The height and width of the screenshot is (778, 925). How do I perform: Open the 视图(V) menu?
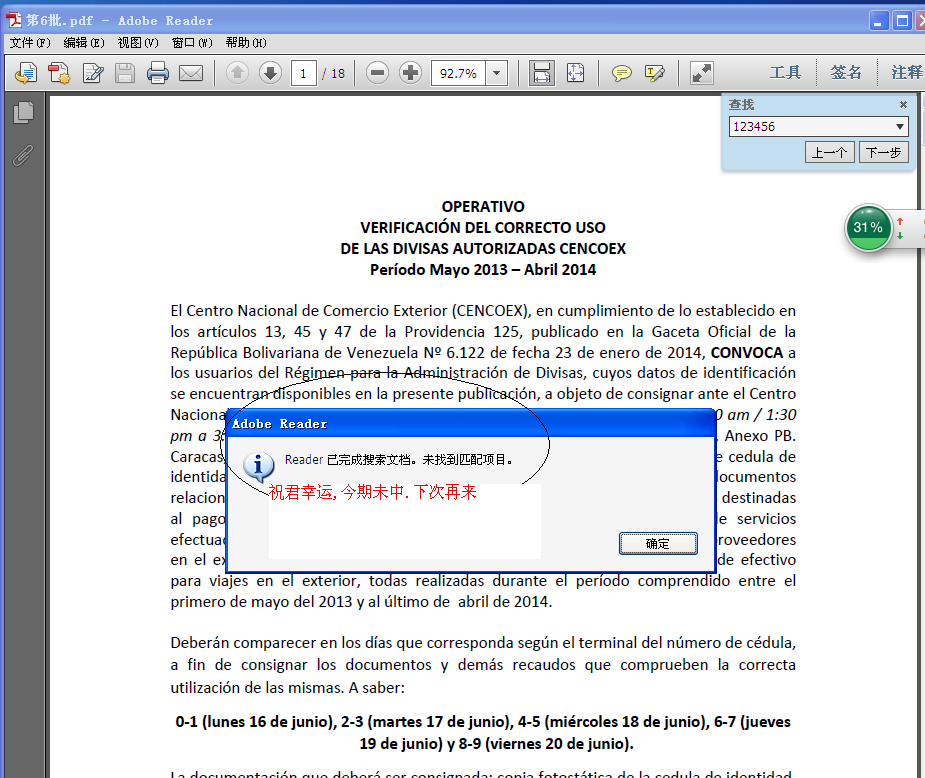pos(138,42)
